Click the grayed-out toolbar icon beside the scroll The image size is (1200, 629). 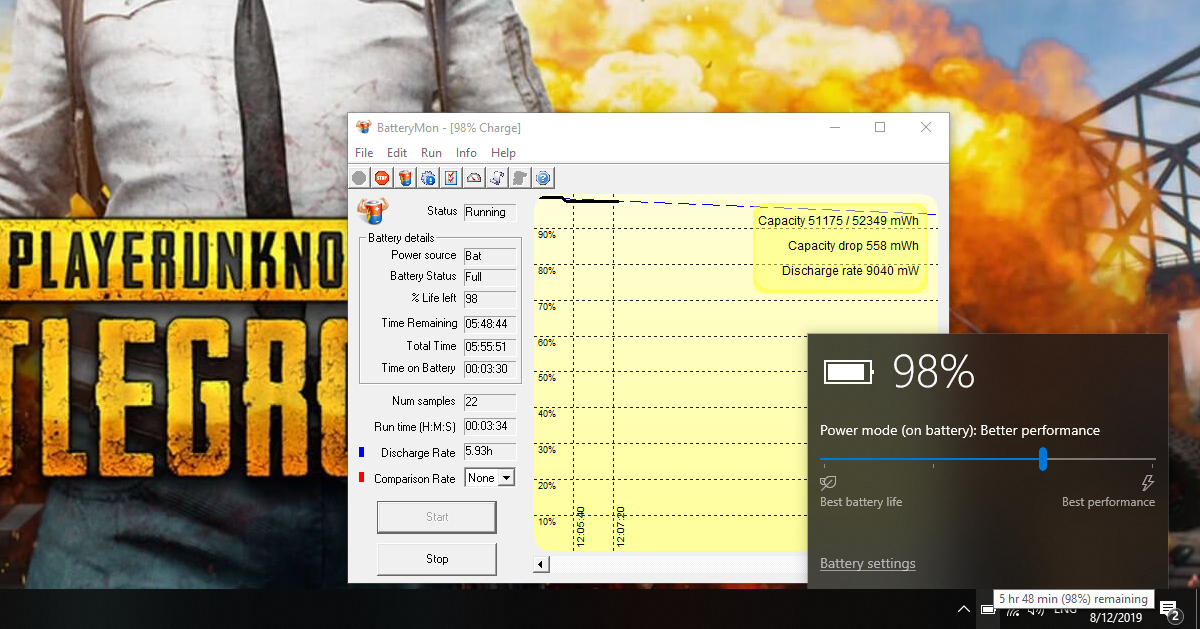[520, 178]
